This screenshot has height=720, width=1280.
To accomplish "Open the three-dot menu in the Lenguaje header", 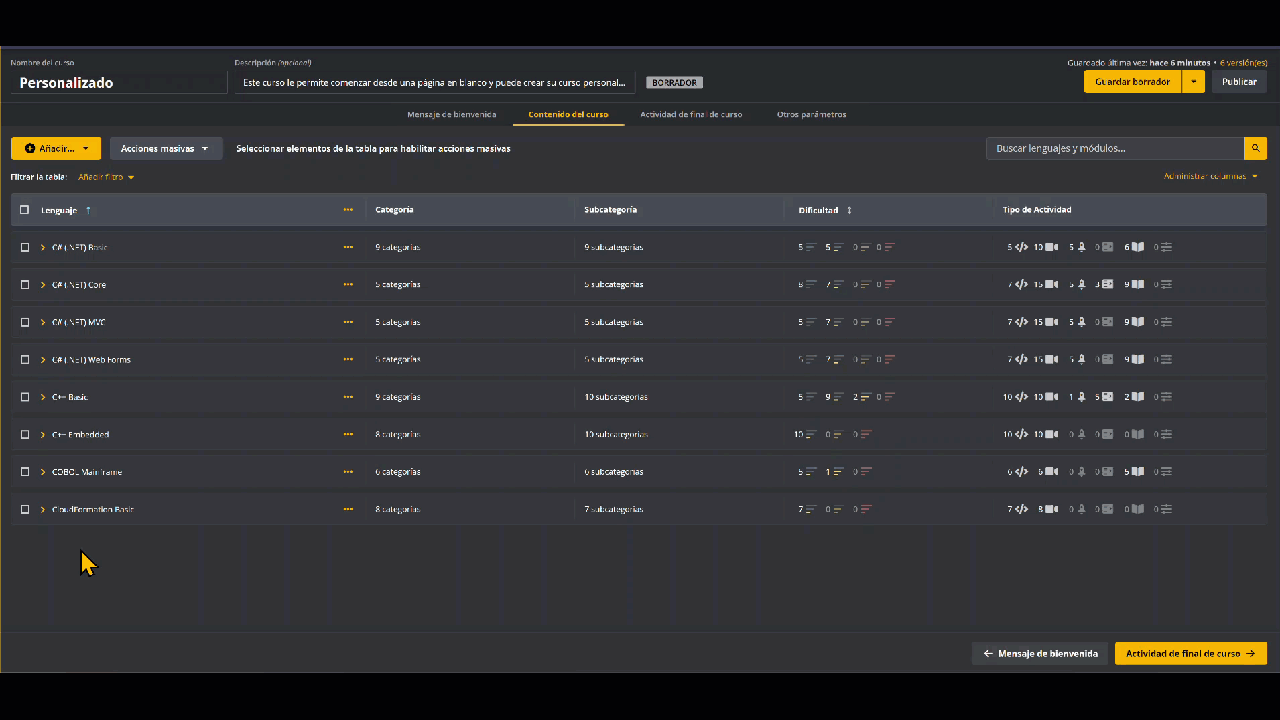I will pyautogui.click(x=348, y=210).
